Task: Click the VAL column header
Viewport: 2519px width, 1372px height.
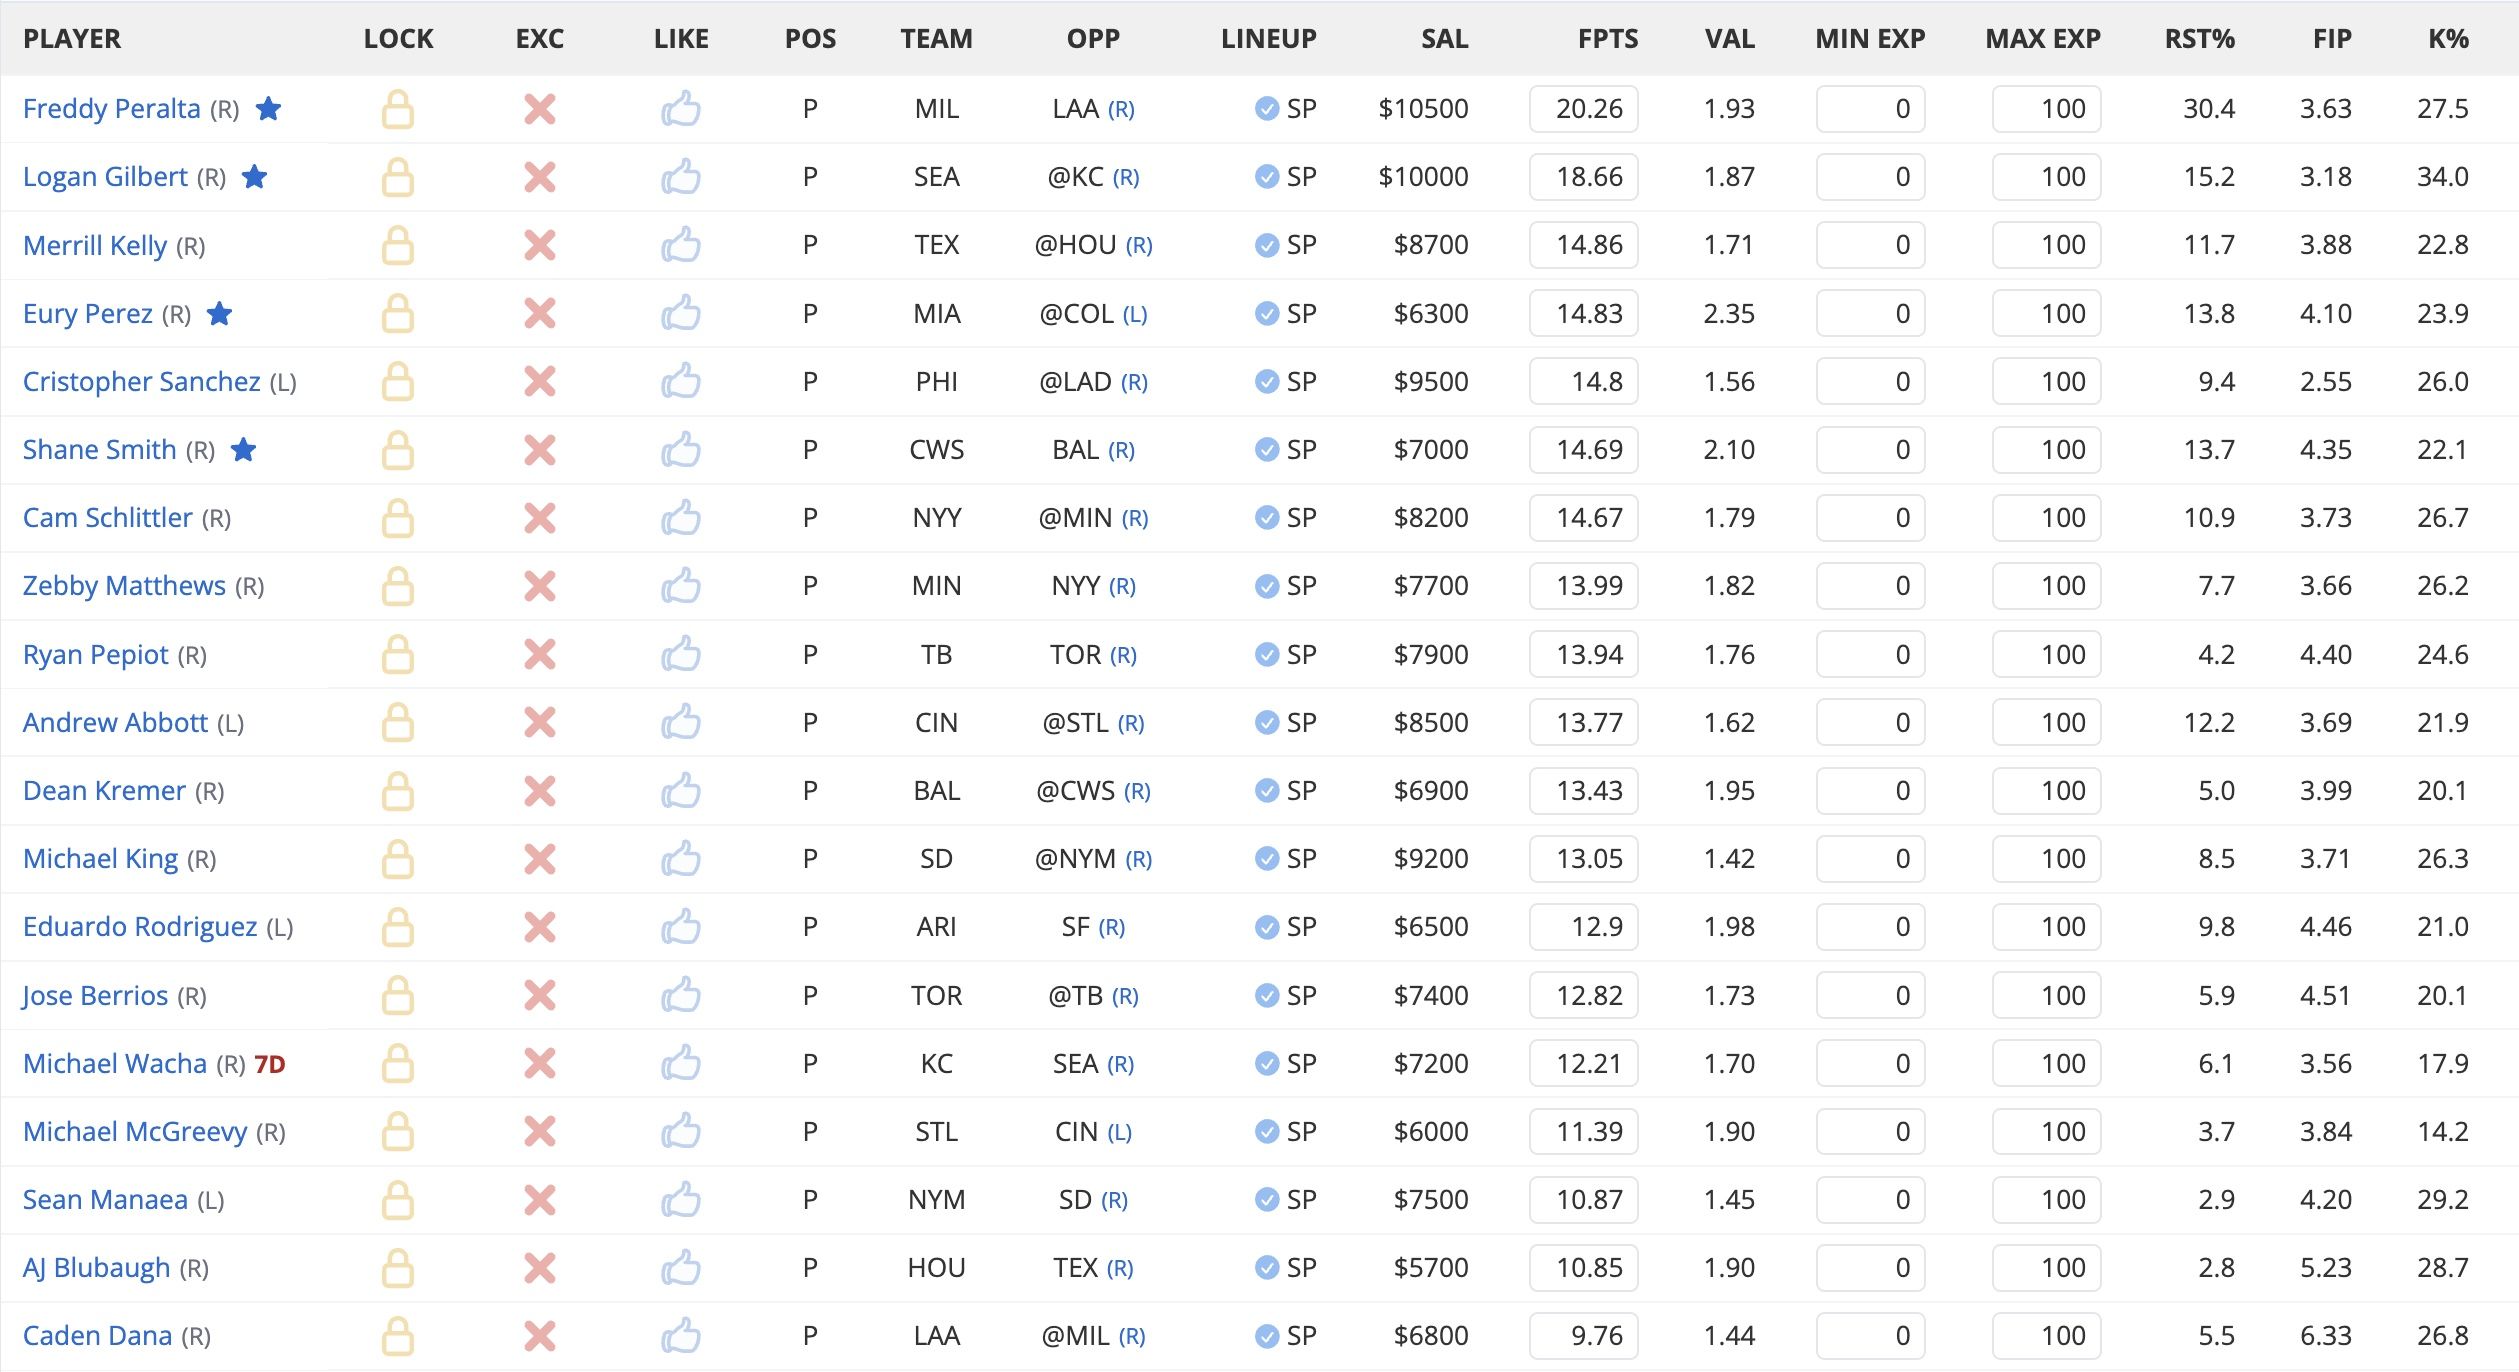Action: [1729, 39]
